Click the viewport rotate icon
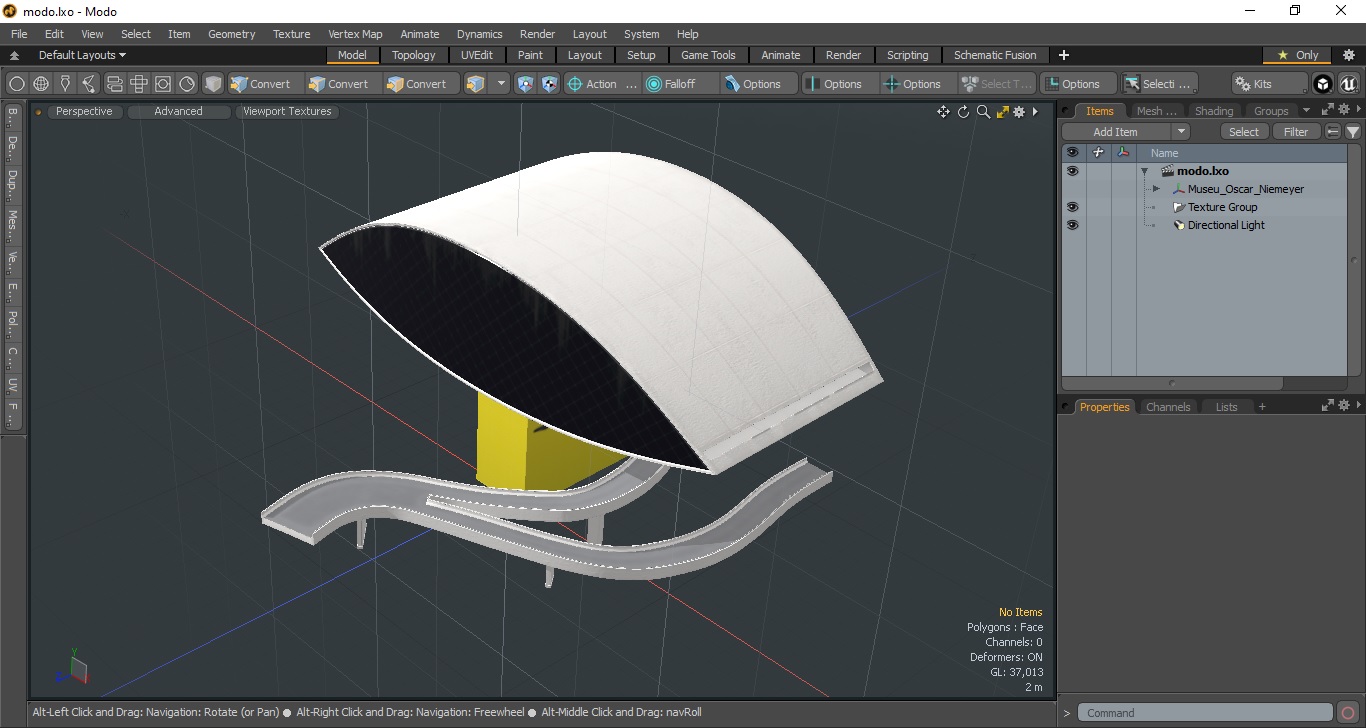 pyautogui.click(x=964, y=112)
